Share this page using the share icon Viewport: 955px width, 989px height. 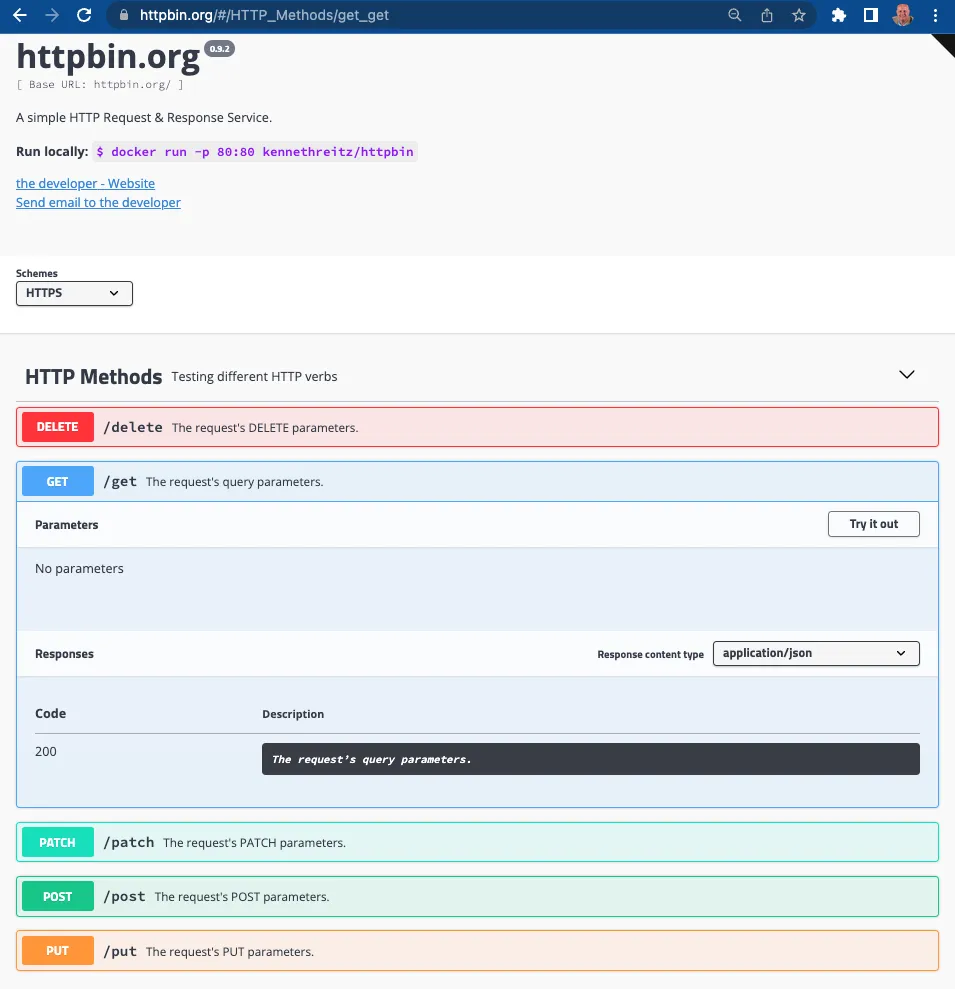766,15
